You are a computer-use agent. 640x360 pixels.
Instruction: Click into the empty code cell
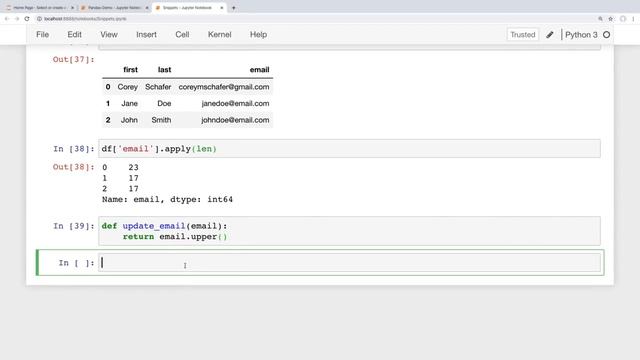(349, 262)
